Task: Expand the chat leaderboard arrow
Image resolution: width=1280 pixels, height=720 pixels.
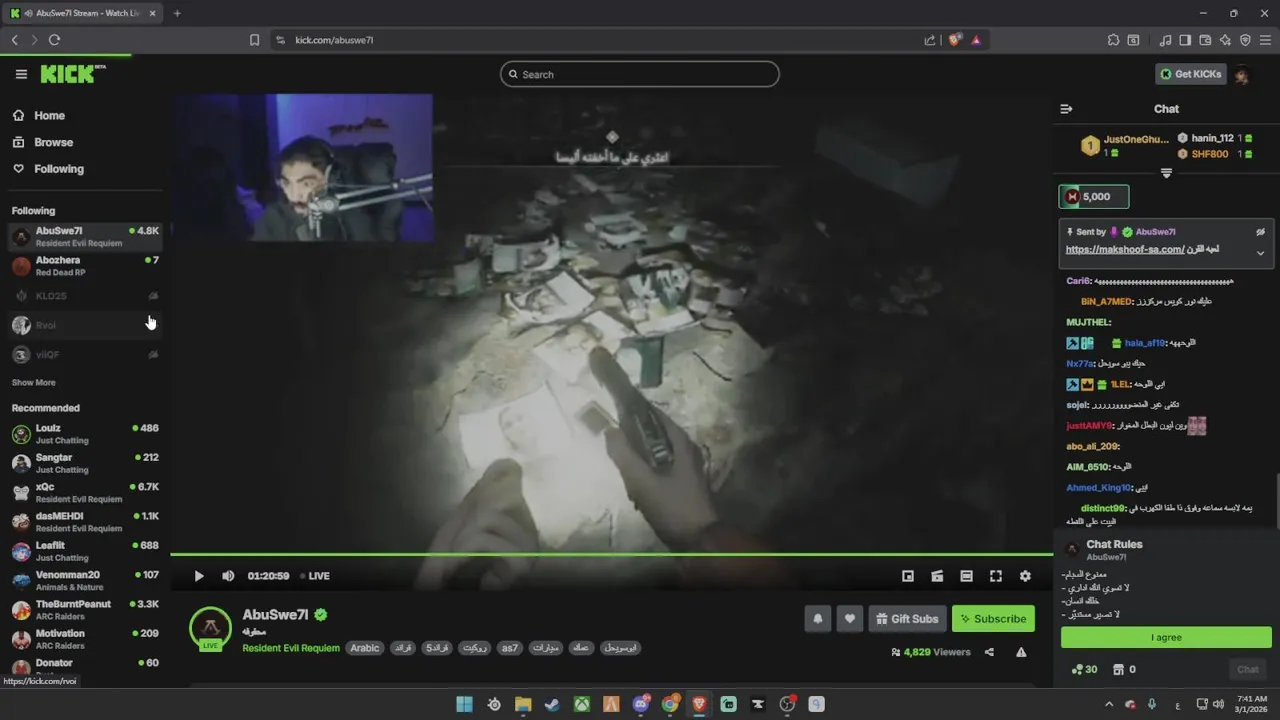Action: click(x=1166, y=173)
